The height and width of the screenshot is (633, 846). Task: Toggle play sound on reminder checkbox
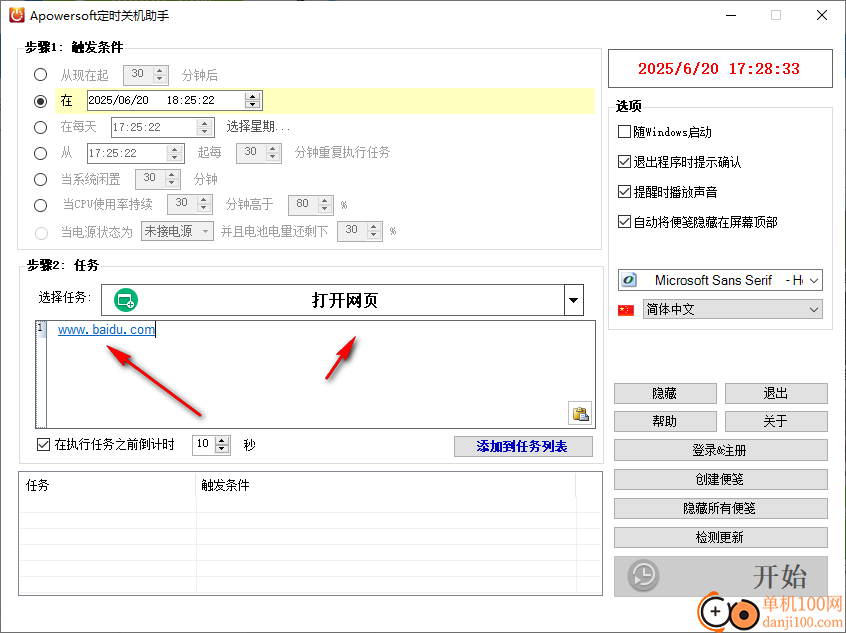tap(624, 192)
